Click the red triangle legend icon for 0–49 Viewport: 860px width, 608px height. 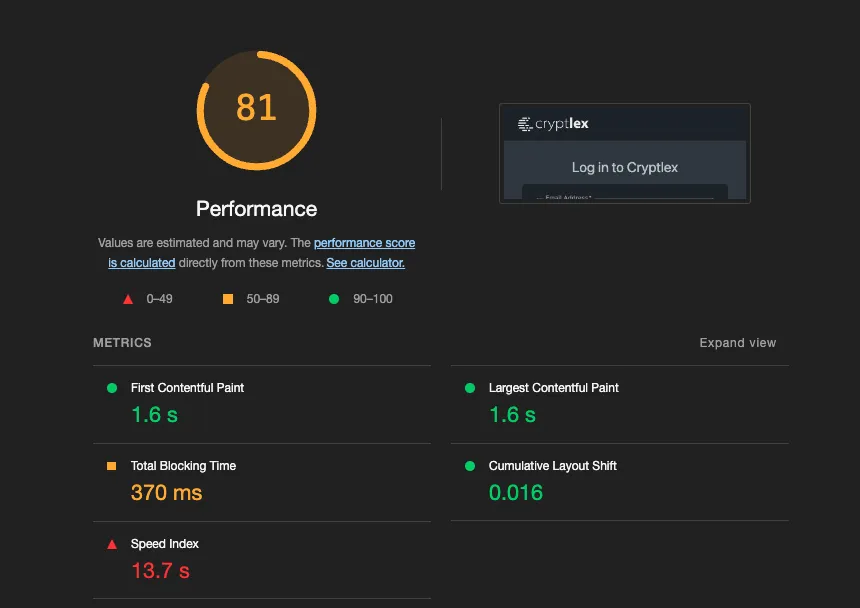tap(128, 298)
